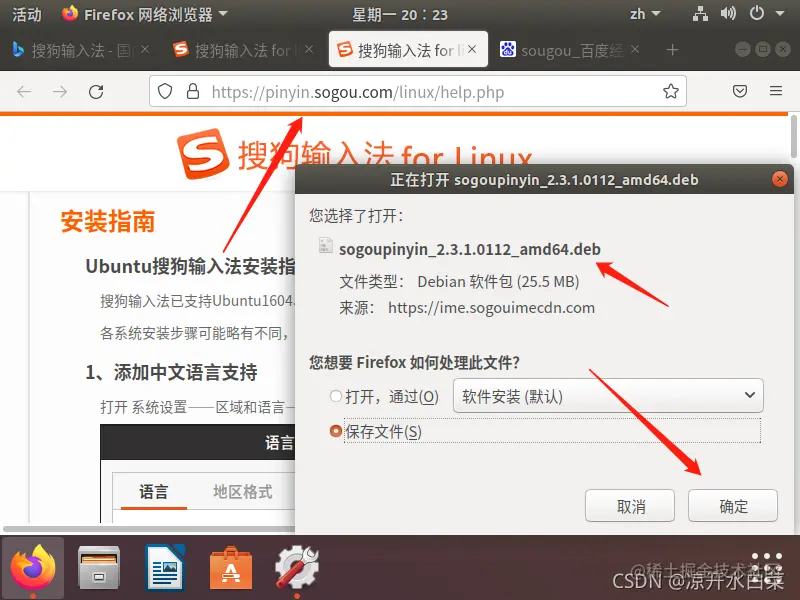This screenshot has width=800, height=600.
Task: Click the browser forward arrow
Action: point(60,92)
